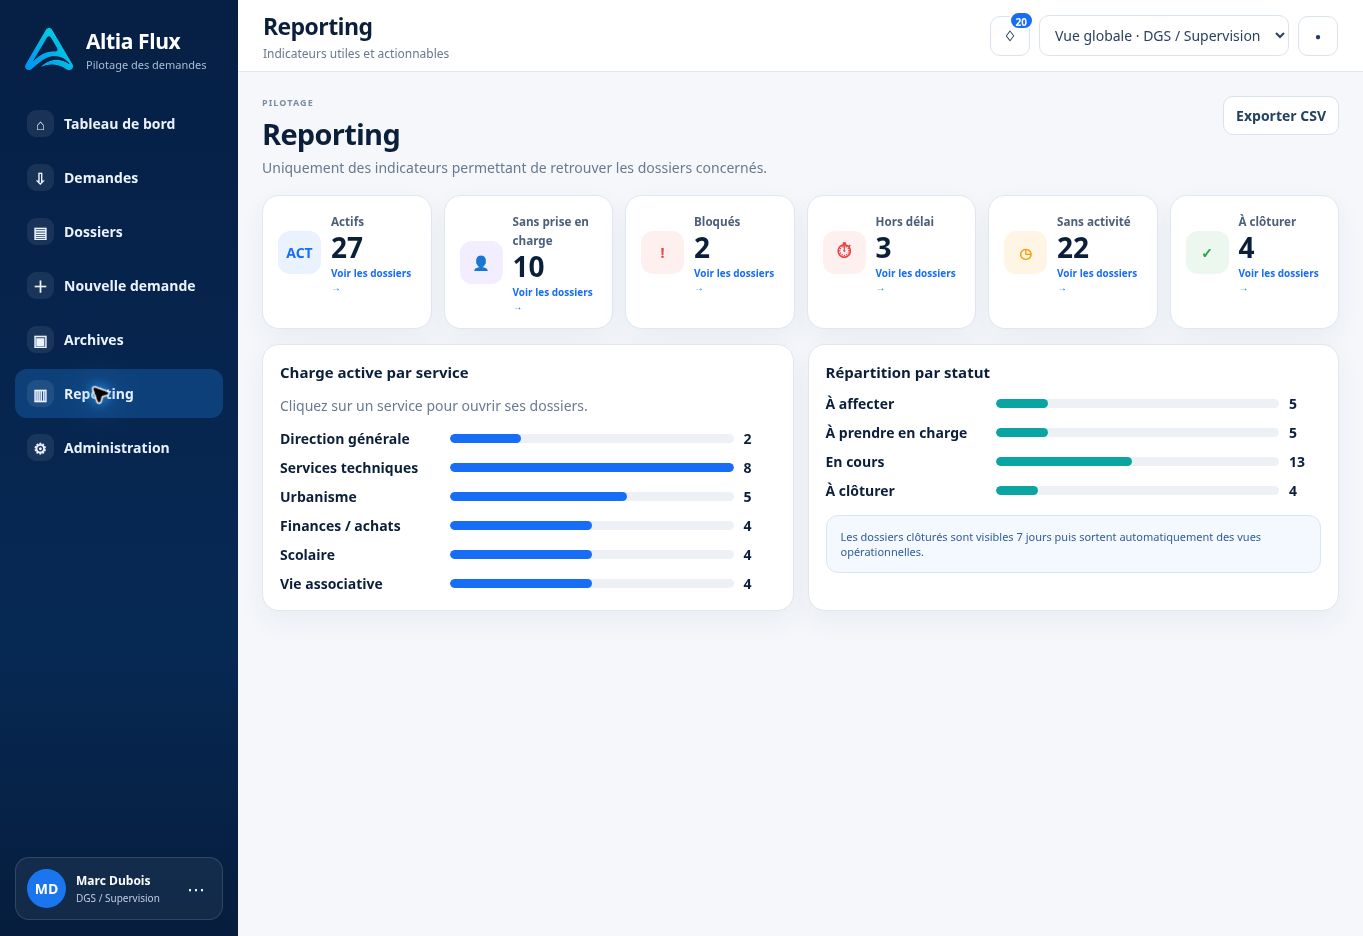Click the box icon beside Archives
The image size is (1363, 936).
[x=40, y=340]
